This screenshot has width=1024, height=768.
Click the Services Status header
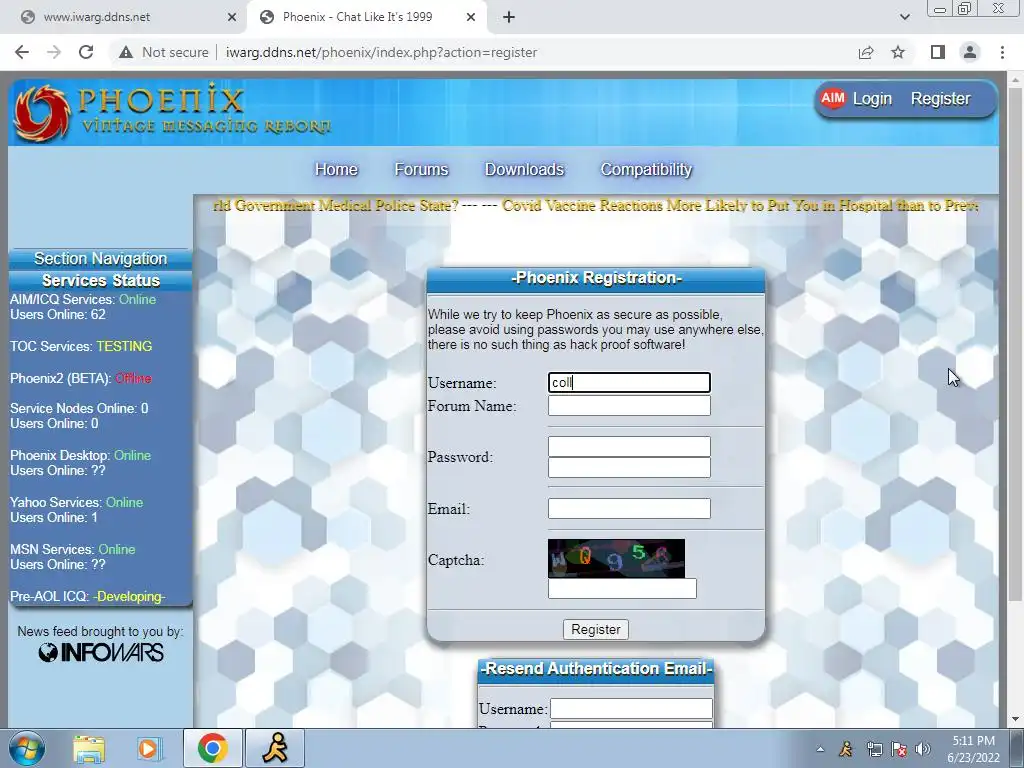coord(101,280)
